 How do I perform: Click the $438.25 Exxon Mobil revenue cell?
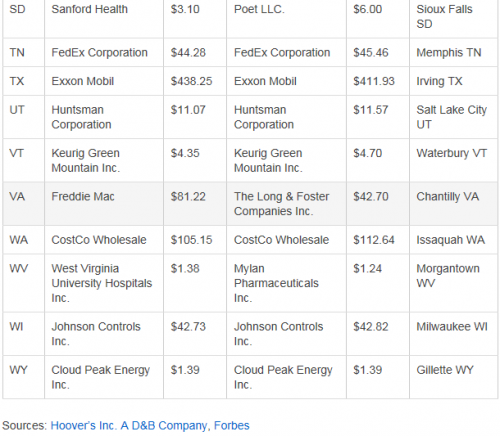[195, 81]
